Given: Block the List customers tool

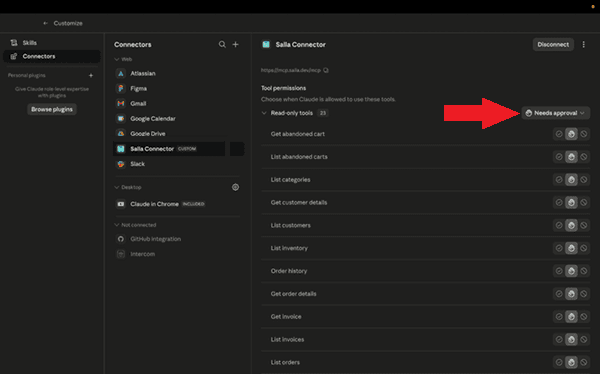Looking at the screenshot, I should point(584,225).
